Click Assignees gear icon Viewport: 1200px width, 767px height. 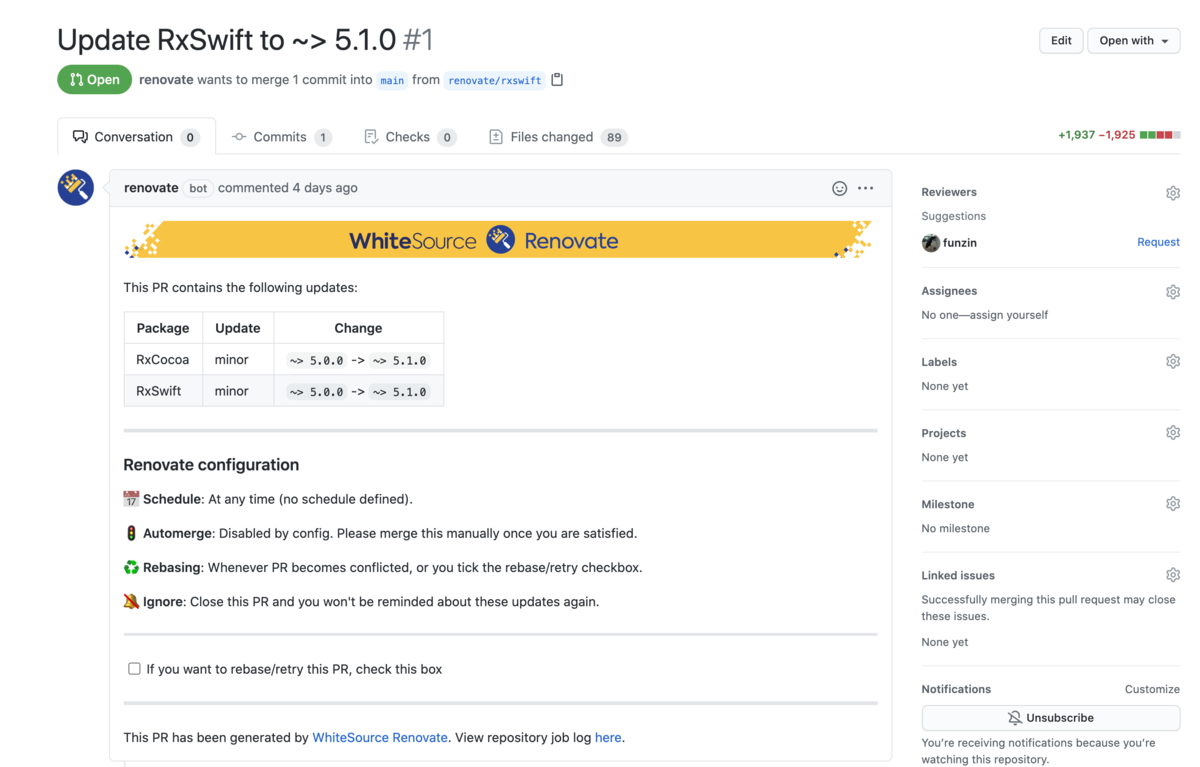[1173, 292]
